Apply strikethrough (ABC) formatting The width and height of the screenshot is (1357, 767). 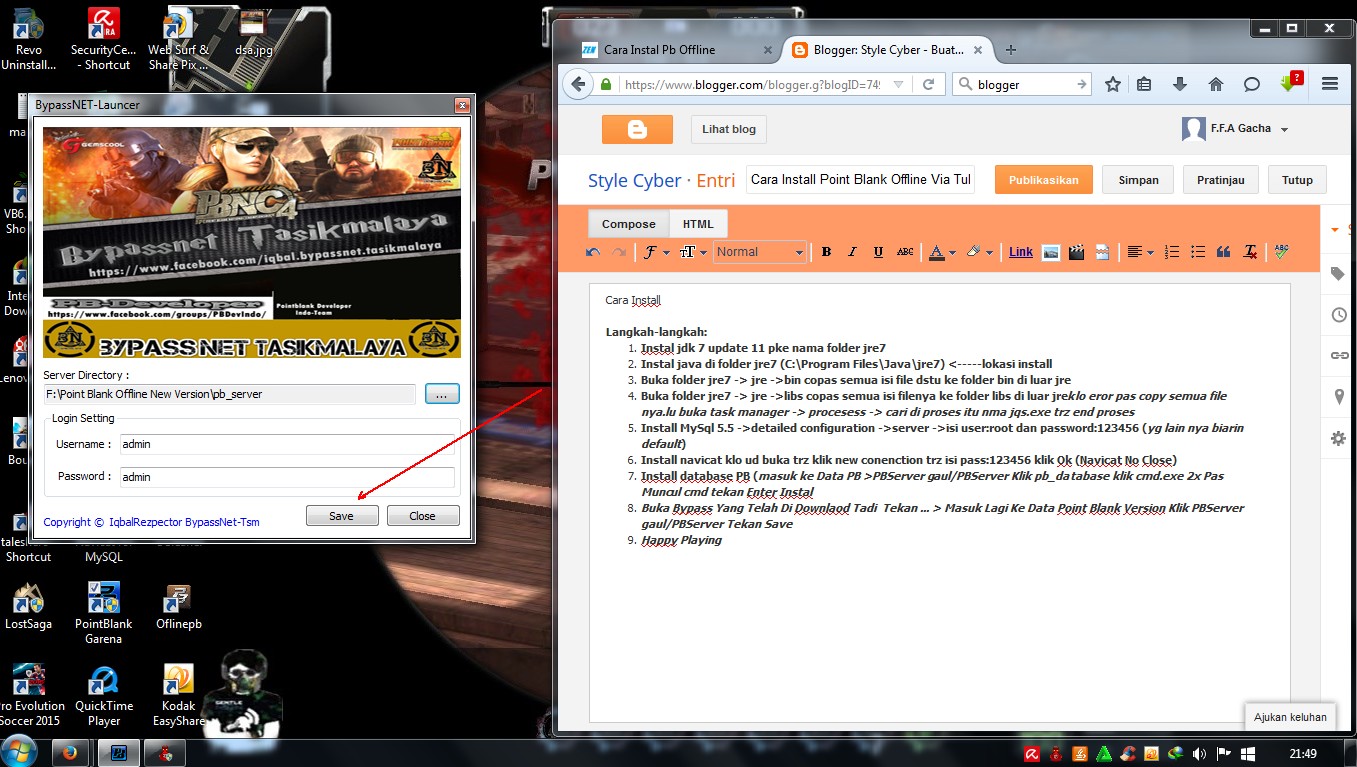click(x=905, y=252)
